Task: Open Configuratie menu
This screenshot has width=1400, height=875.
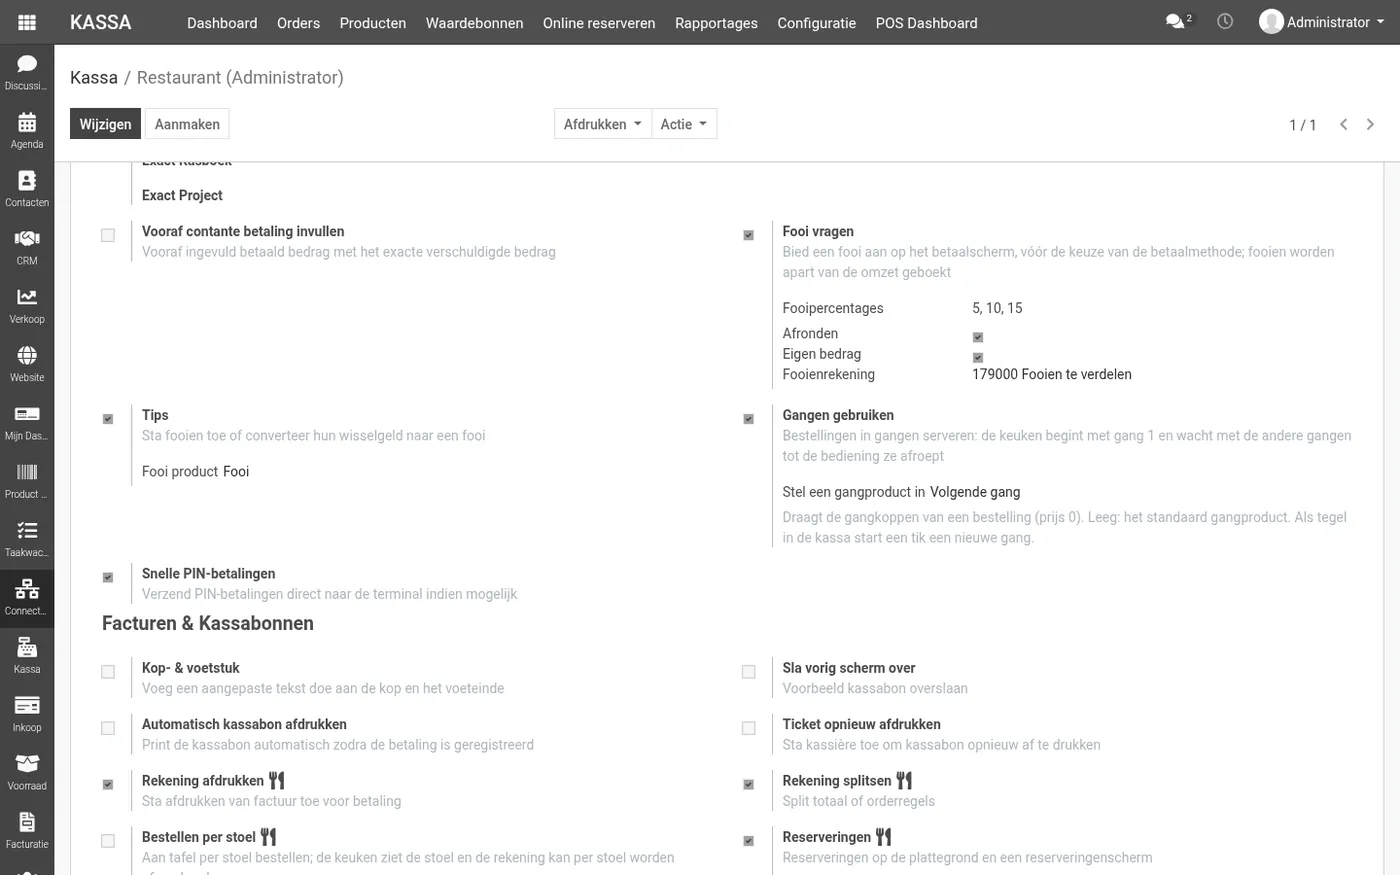Action: (816, 22)
